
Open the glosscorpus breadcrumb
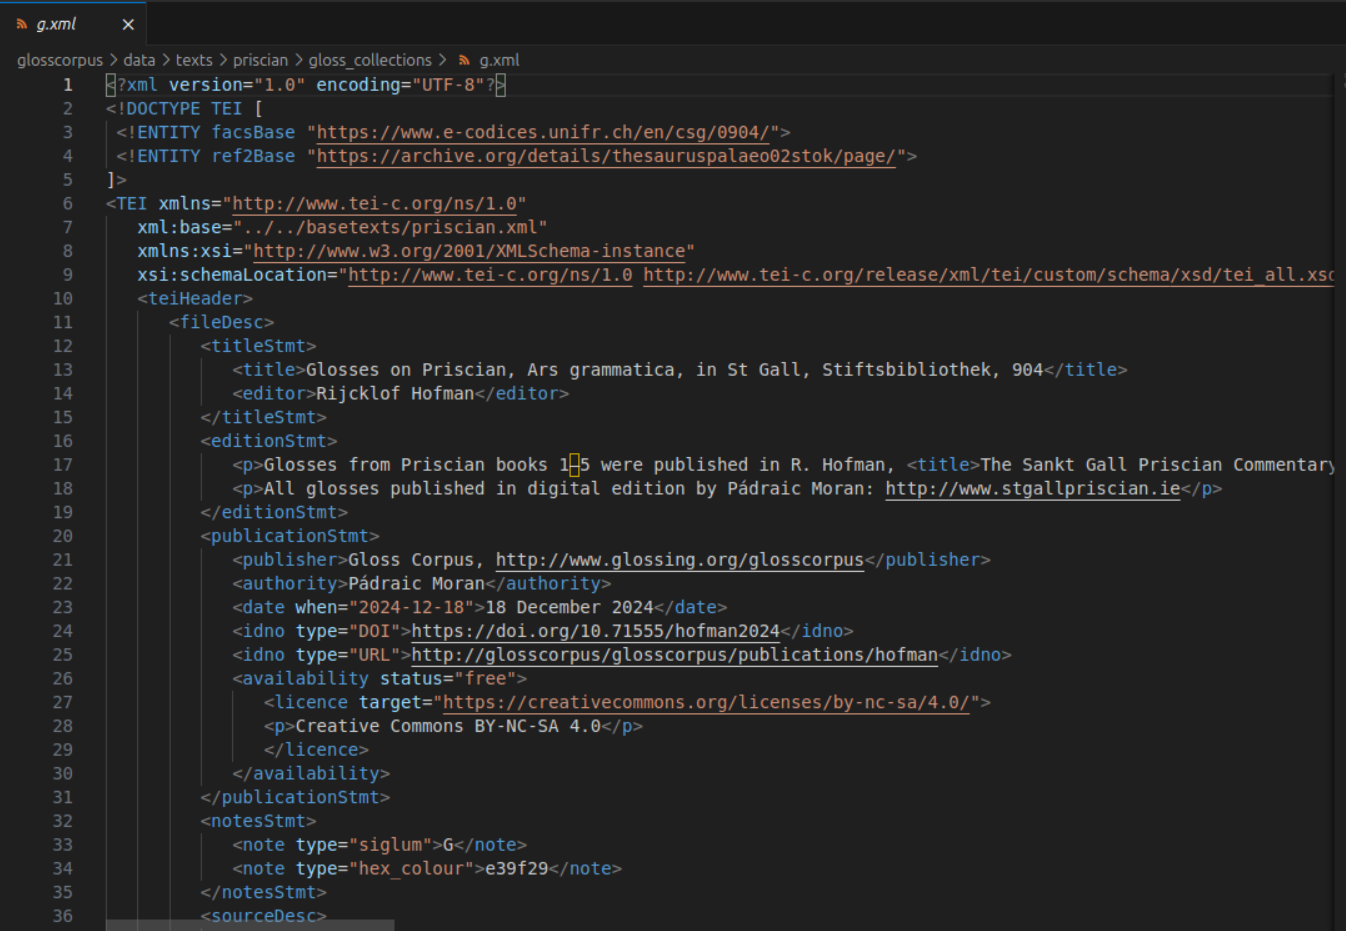click(60, 60)
